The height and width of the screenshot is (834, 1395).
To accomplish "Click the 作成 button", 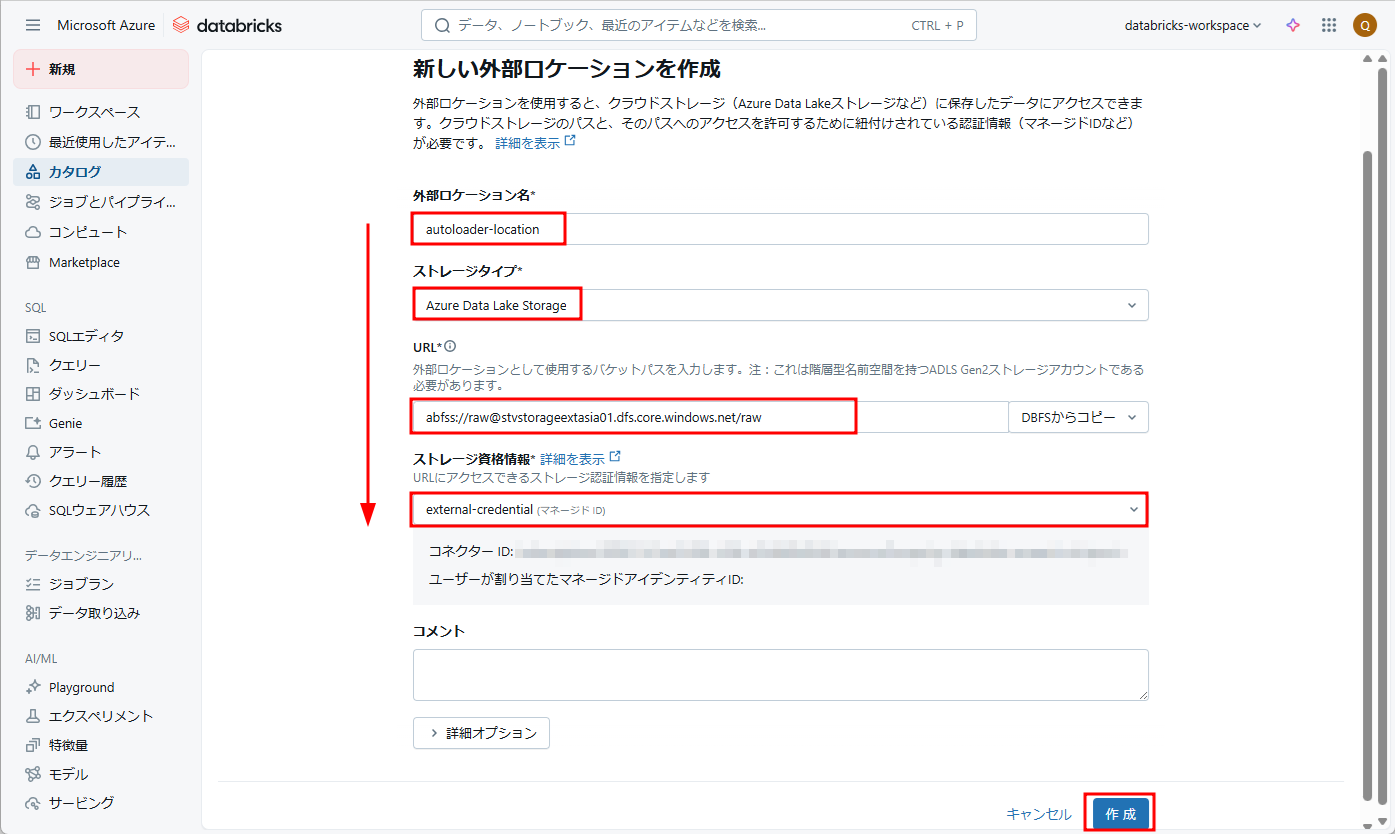I will pyautogui.click(x=1120, y=814).
